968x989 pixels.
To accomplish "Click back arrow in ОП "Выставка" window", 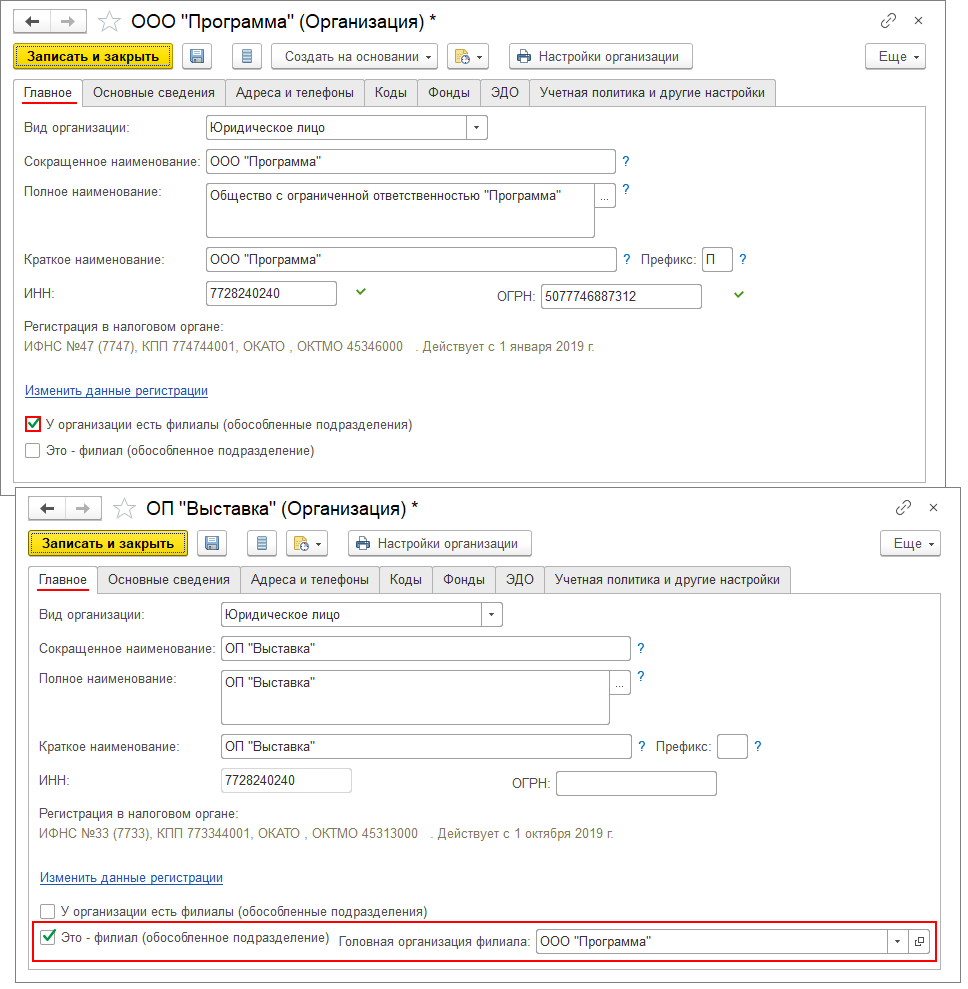I will [47, 509].
